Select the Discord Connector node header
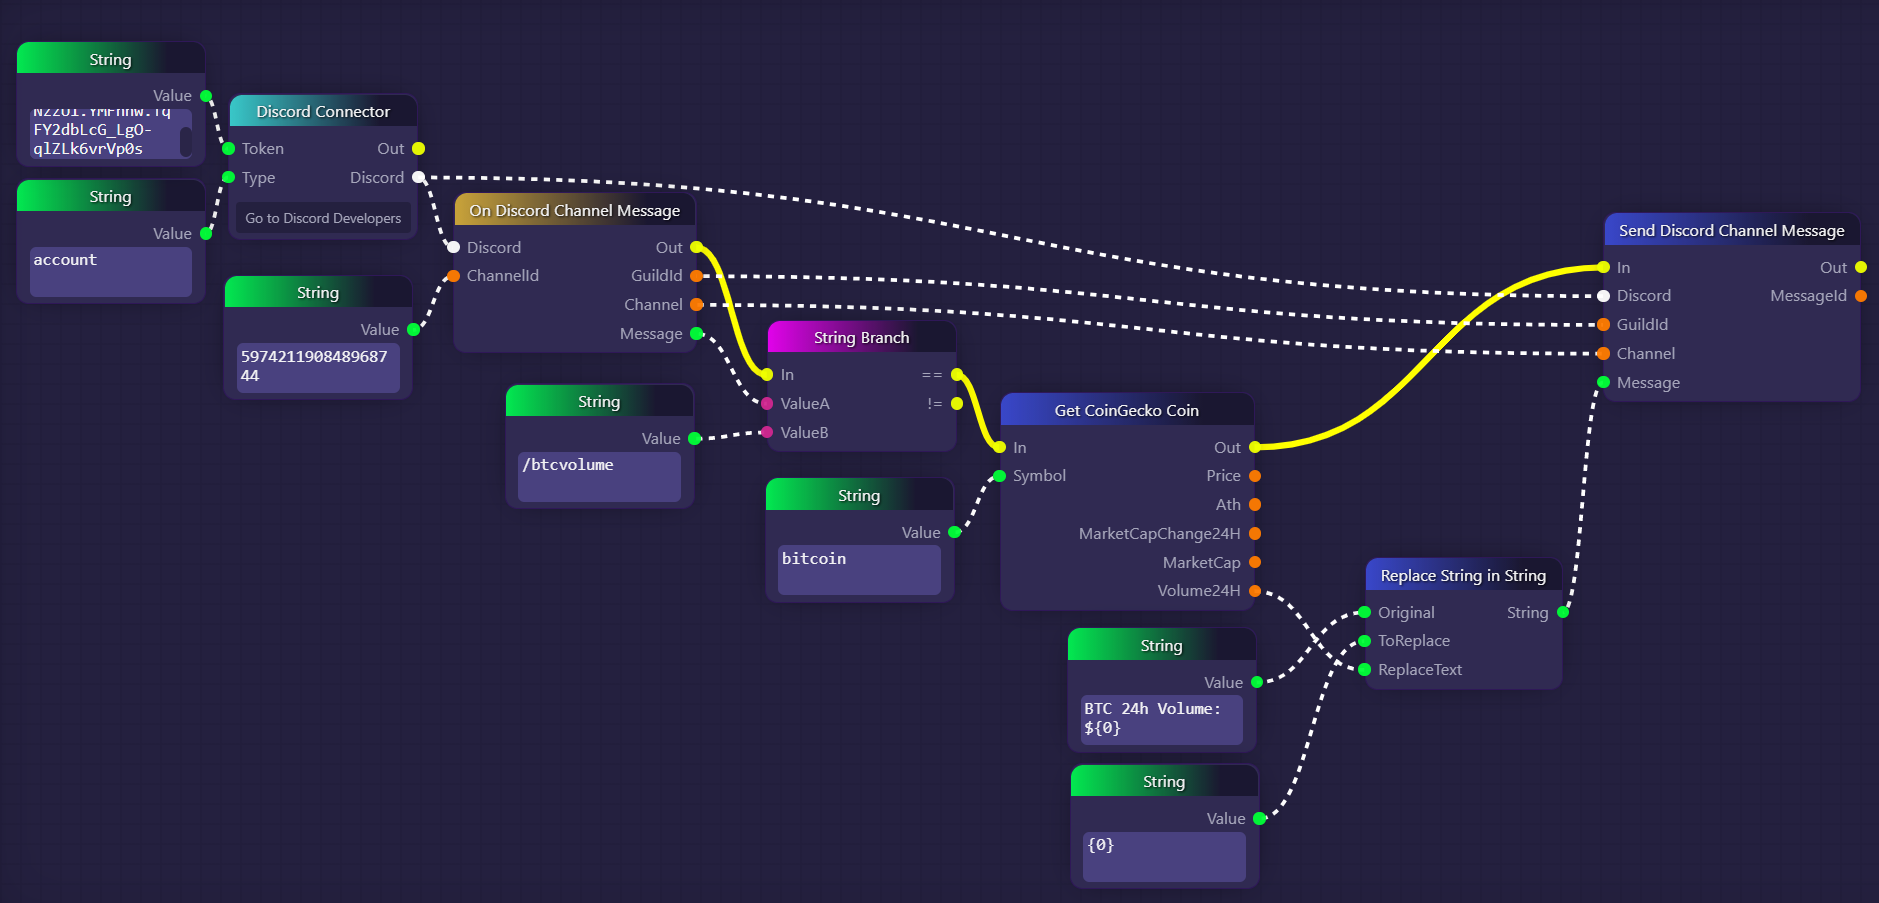 [322, 111]
